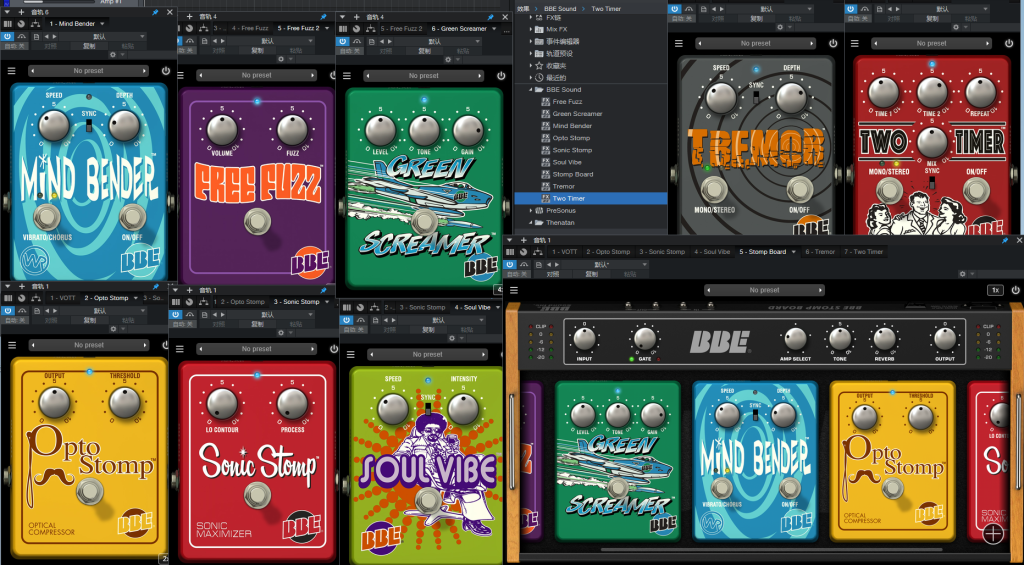Image resolution: width=1024 pixels, height=565 pixels.
Task: Open hamburger menu in Mind Bender plugin
Action: (x=11, y=71)
